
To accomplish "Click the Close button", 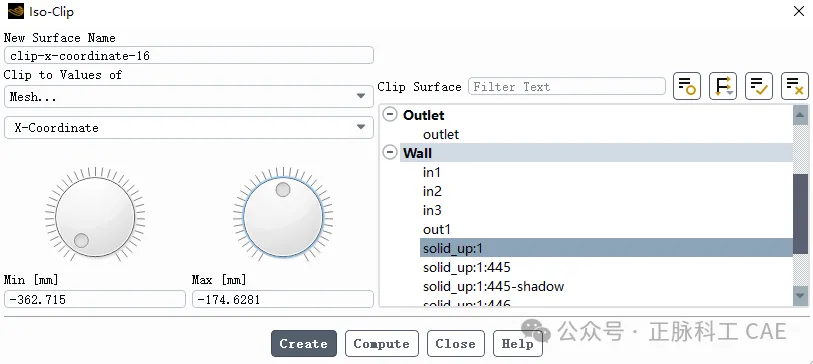I will 456,343.
